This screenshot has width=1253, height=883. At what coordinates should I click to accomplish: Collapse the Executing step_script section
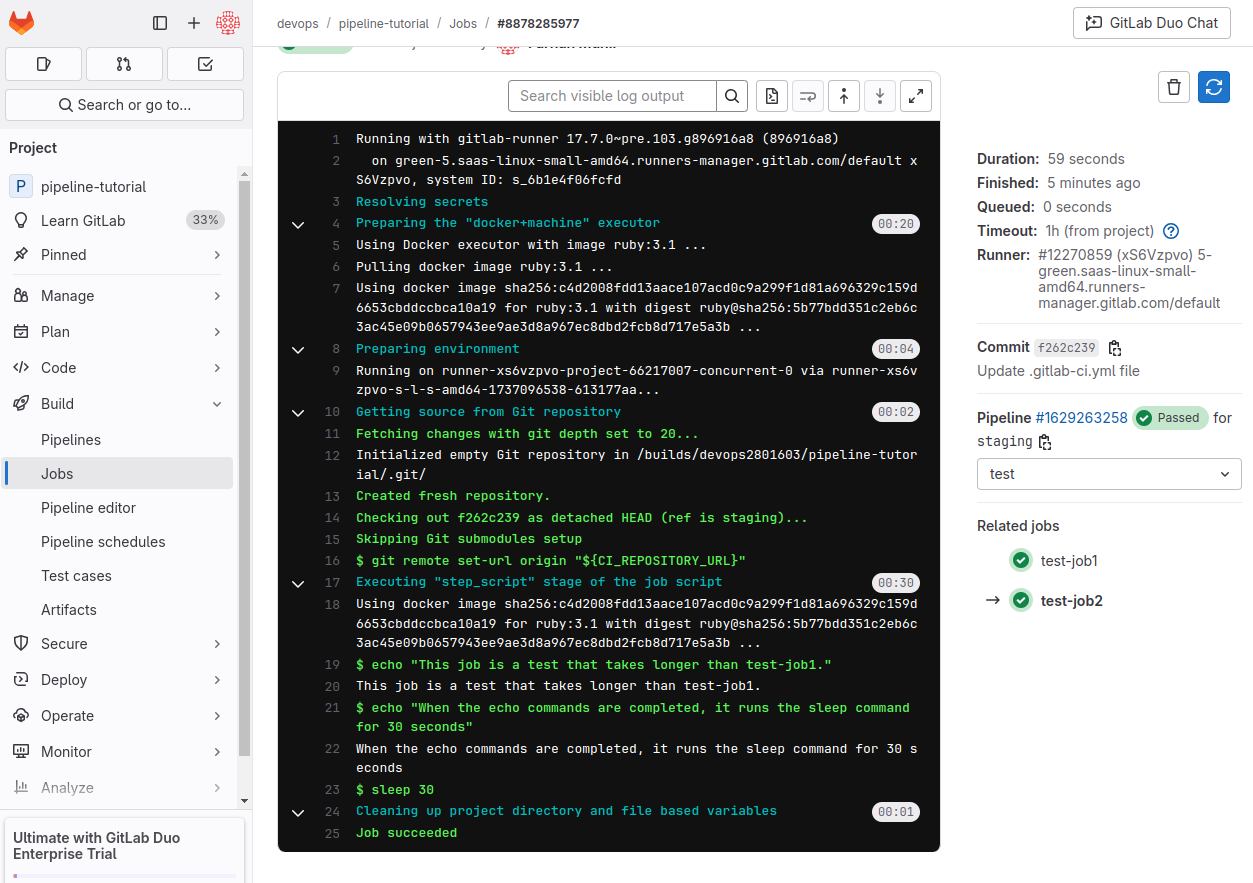[297, 583]
